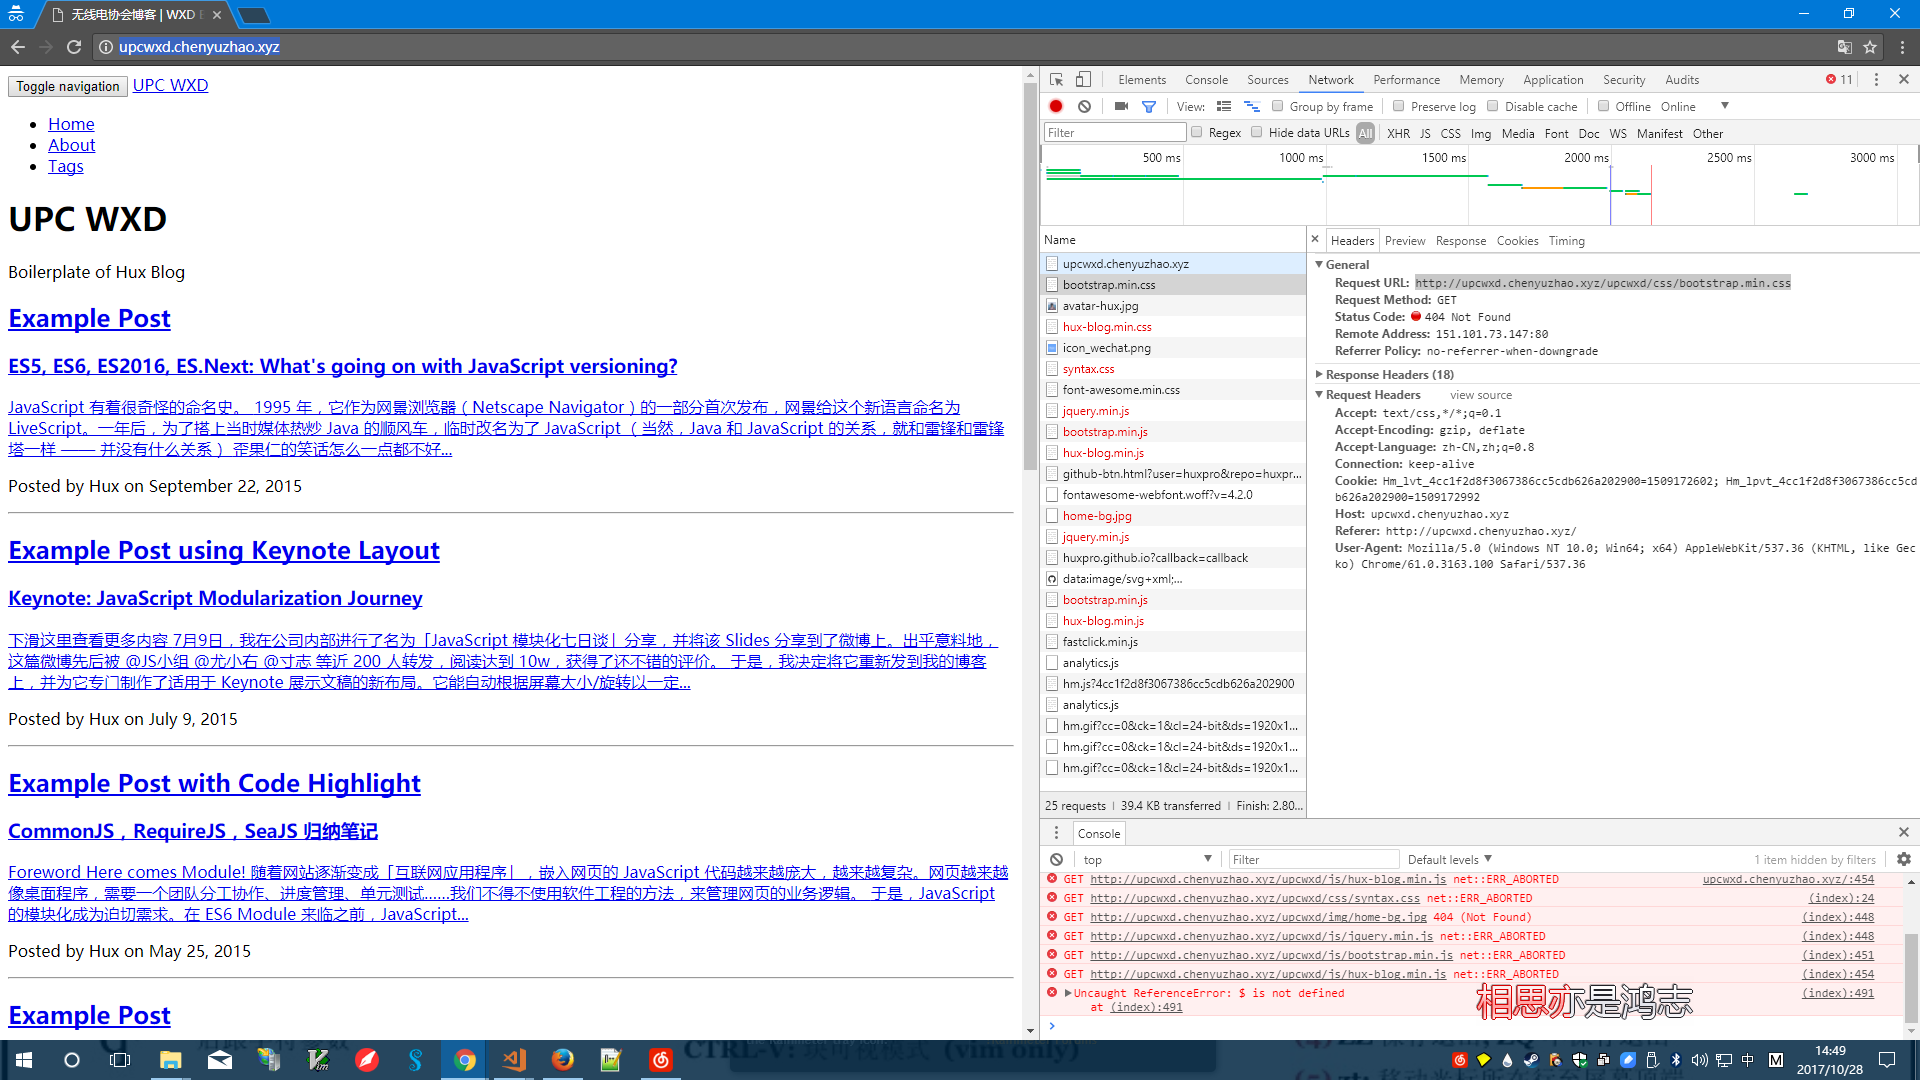Viewport: 1920px width, 1080px height.
Task: Click view source in Request Headers
Action: coord(1481,395)
